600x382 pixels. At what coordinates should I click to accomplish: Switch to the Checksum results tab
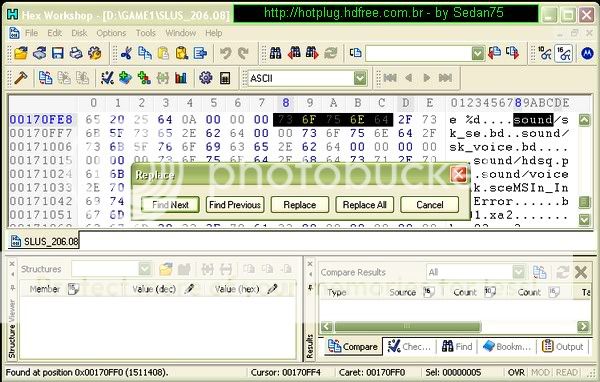click(x=410, y=346)
